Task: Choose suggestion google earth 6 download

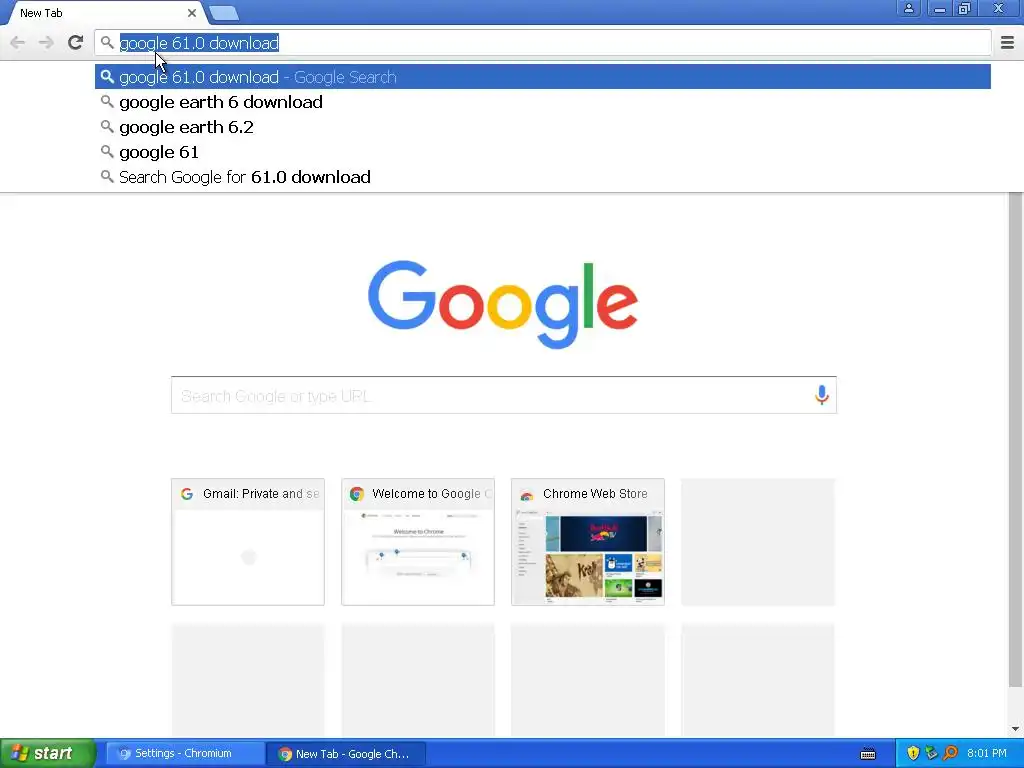Action: [x=543, y=102]
